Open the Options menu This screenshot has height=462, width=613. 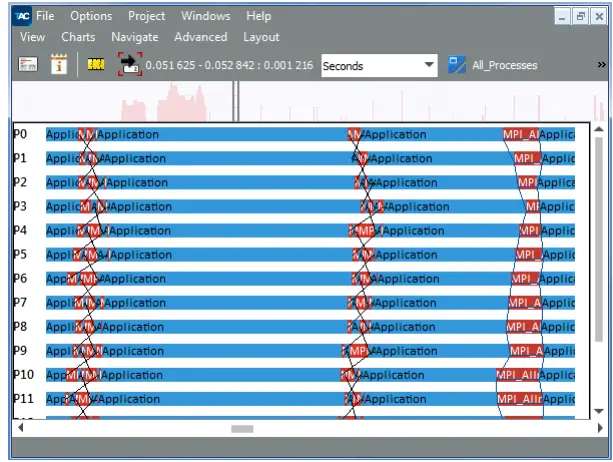[91, 16]
